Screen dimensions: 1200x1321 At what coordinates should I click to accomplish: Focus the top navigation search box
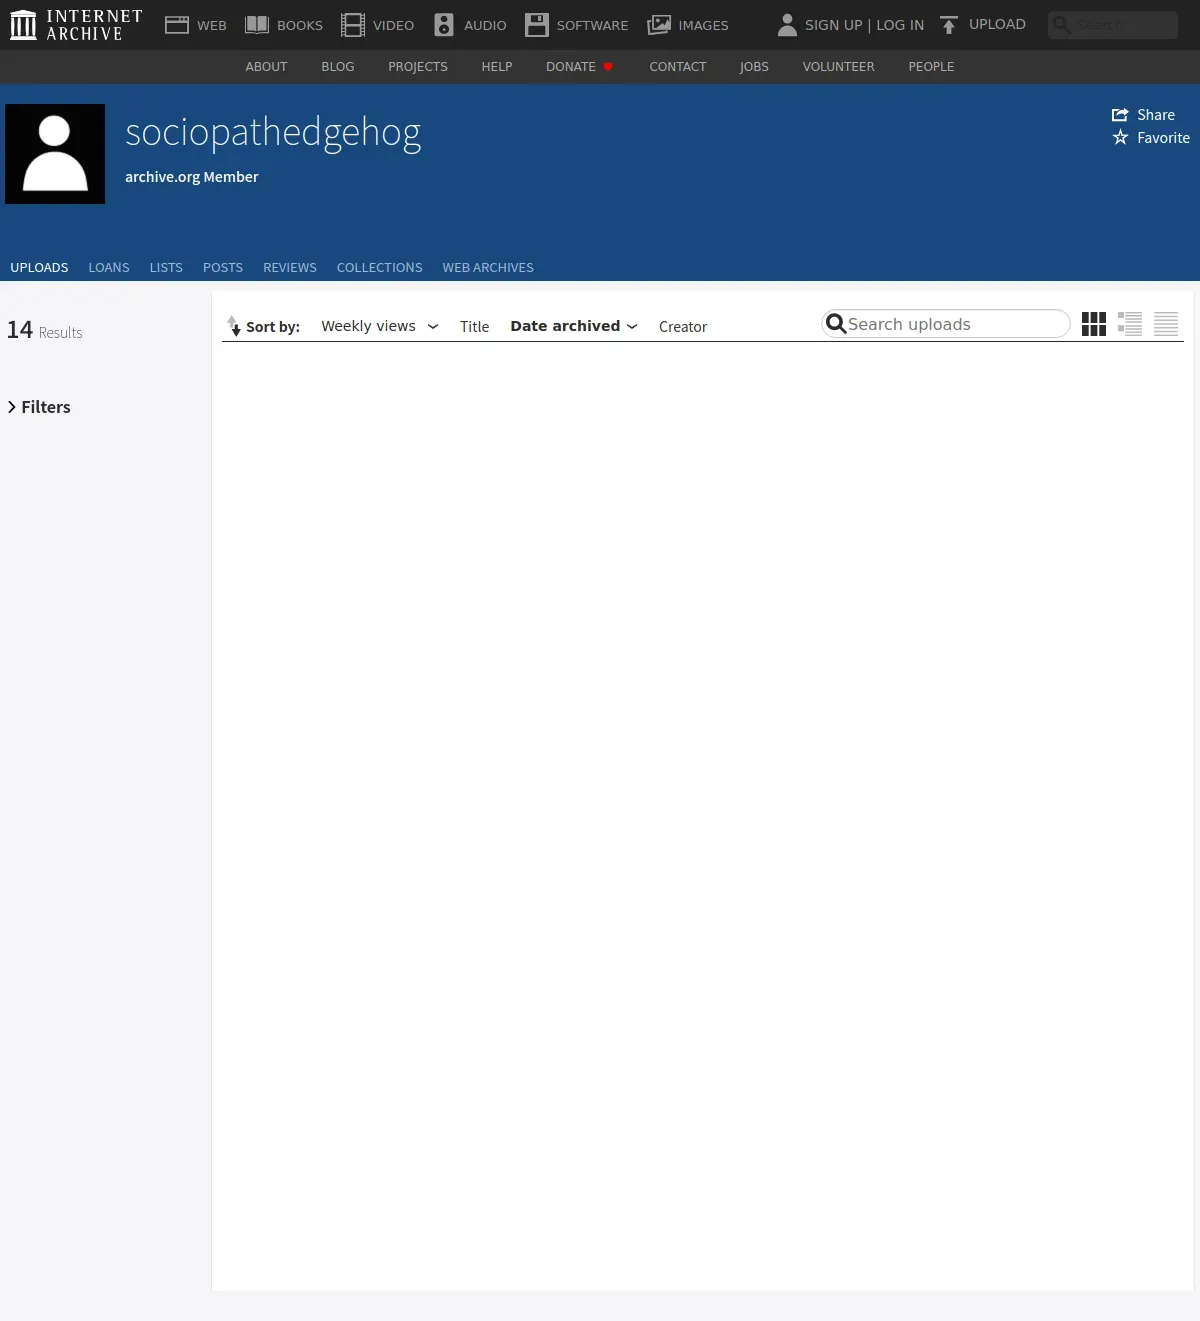pyautogui.click(x=1113, y=25)
